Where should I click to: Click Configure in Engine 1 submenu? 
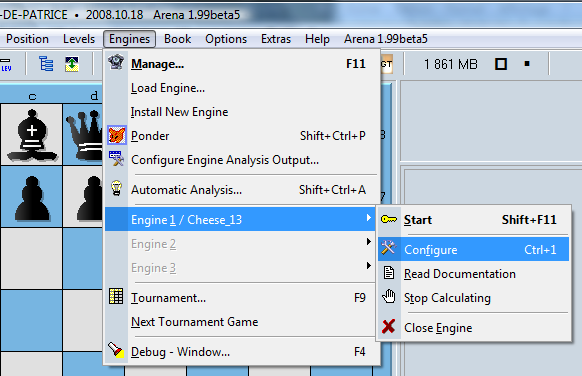[474, 249]
